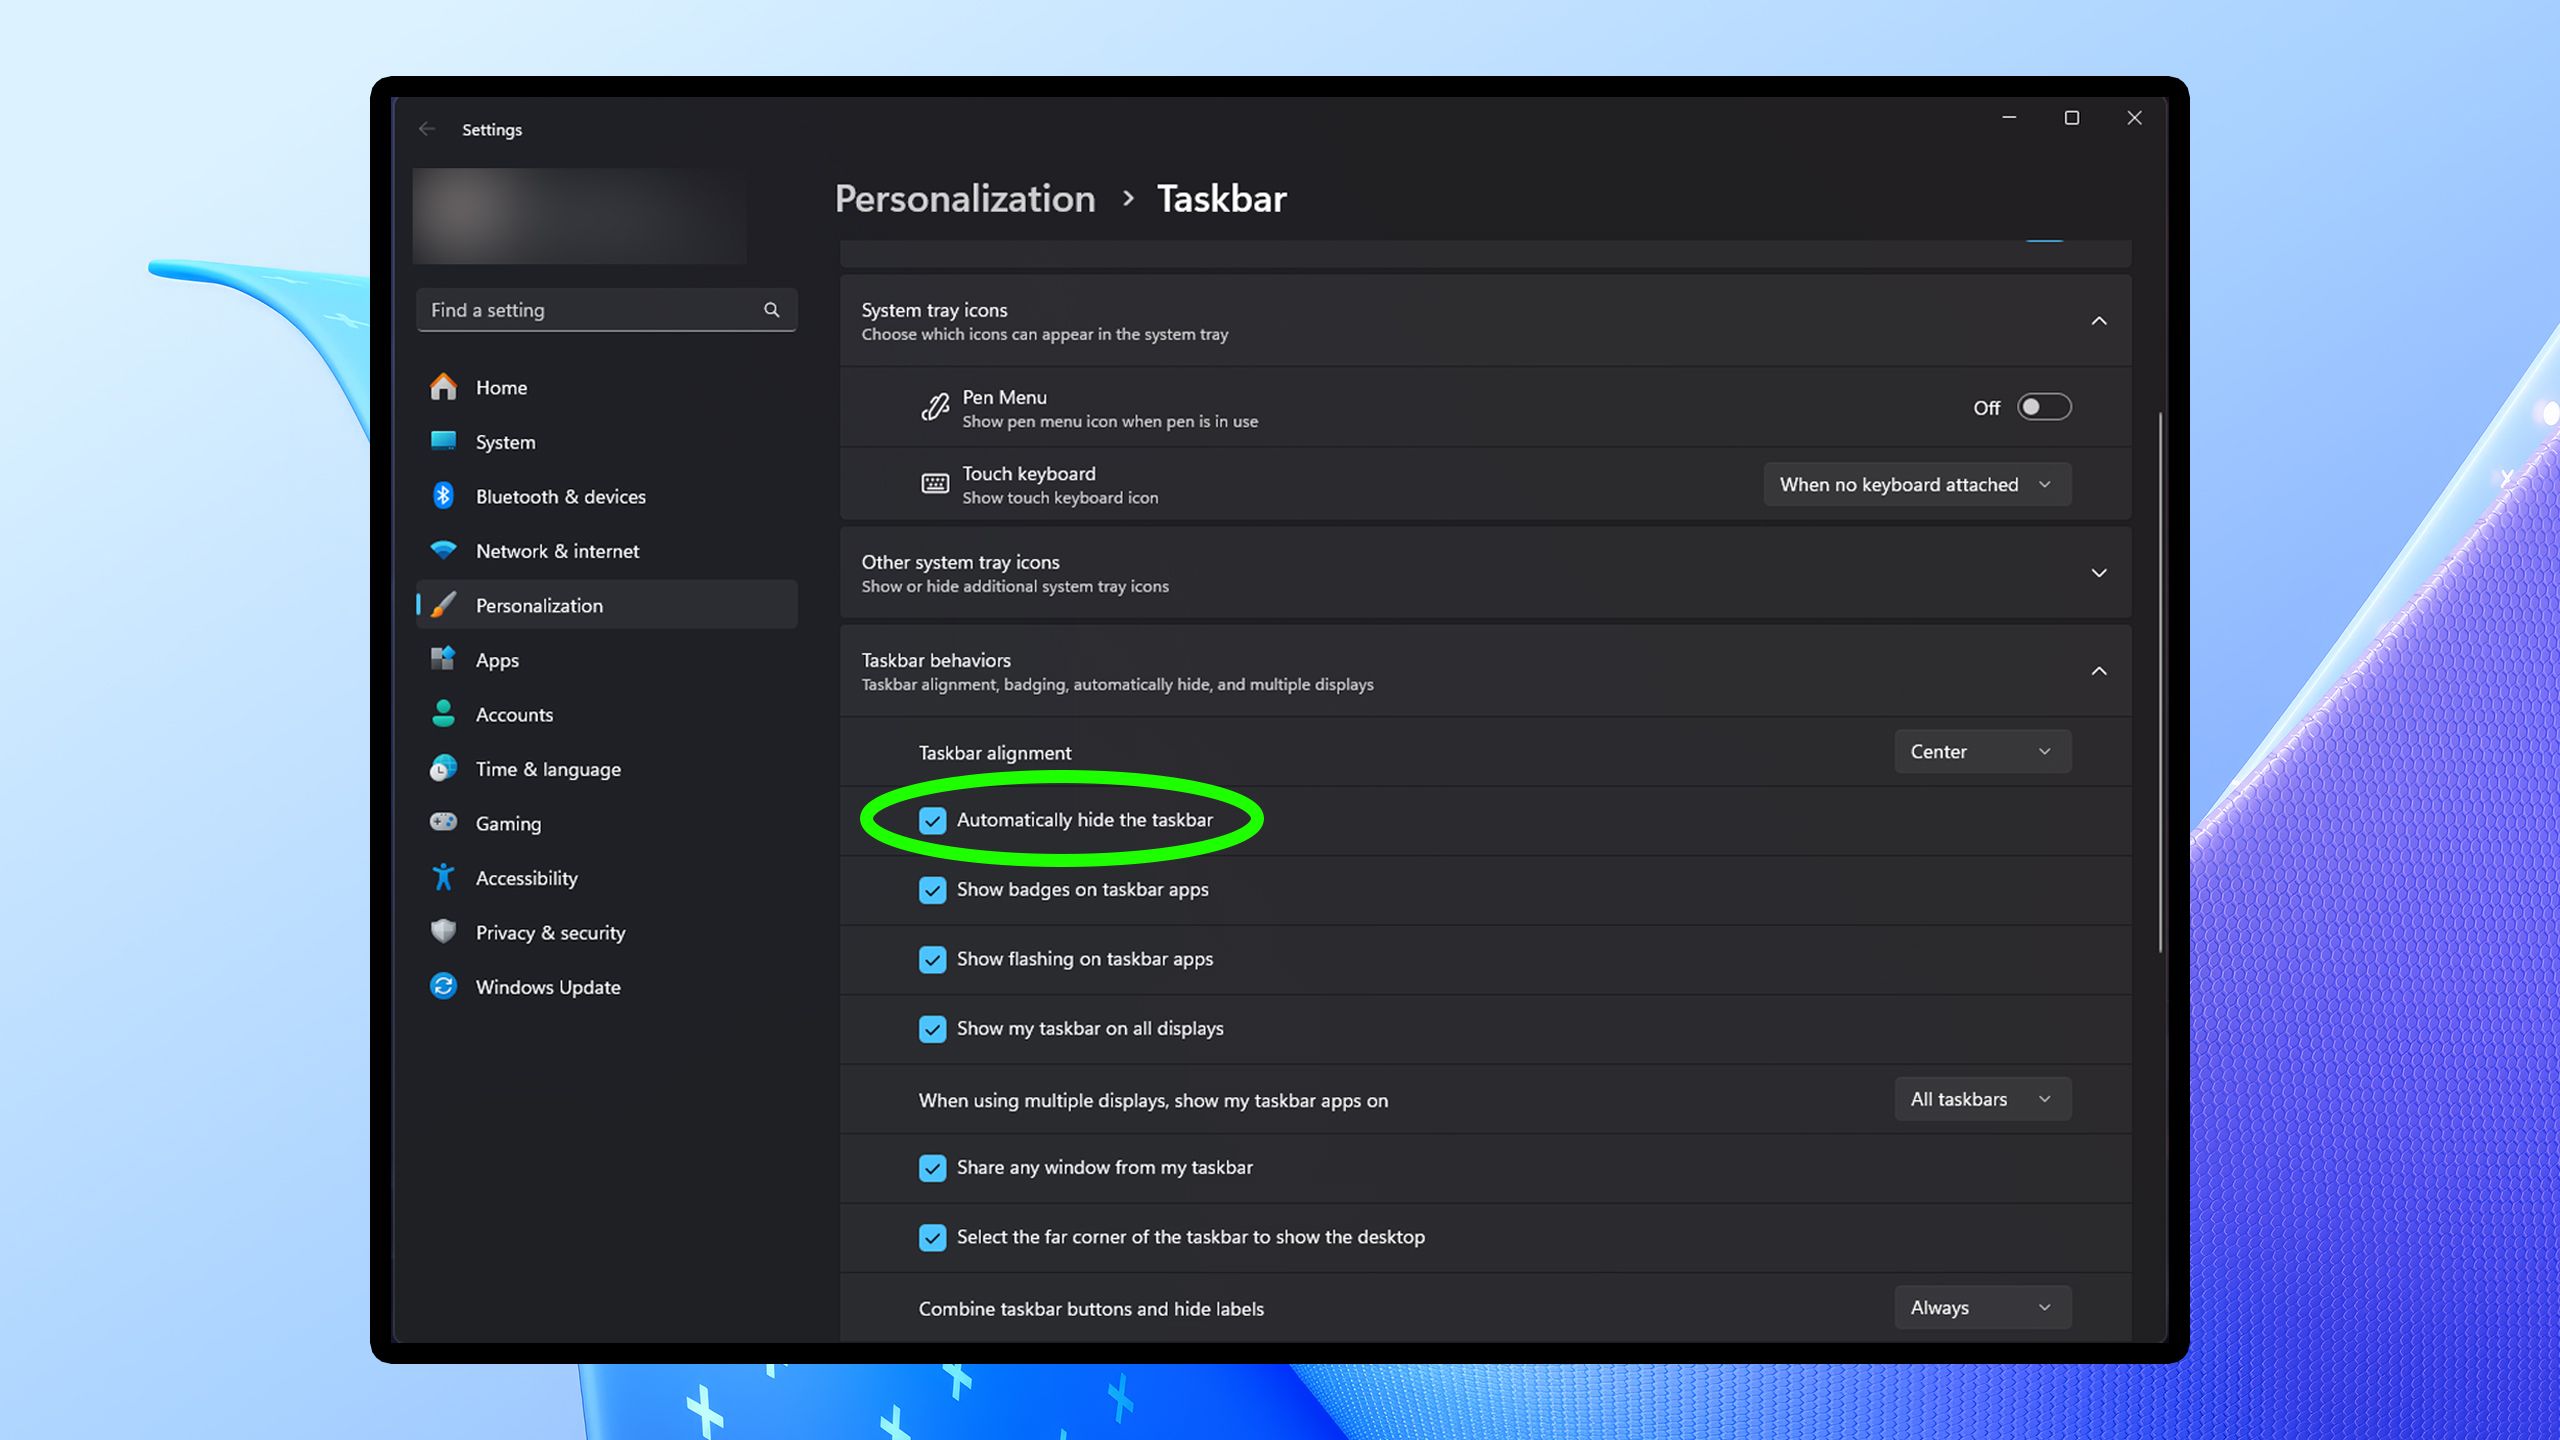This screenshot has height=1440, width=2560.
Task: Turn on the Pen Menu toggle
Action: click(x=2043, y=407)
